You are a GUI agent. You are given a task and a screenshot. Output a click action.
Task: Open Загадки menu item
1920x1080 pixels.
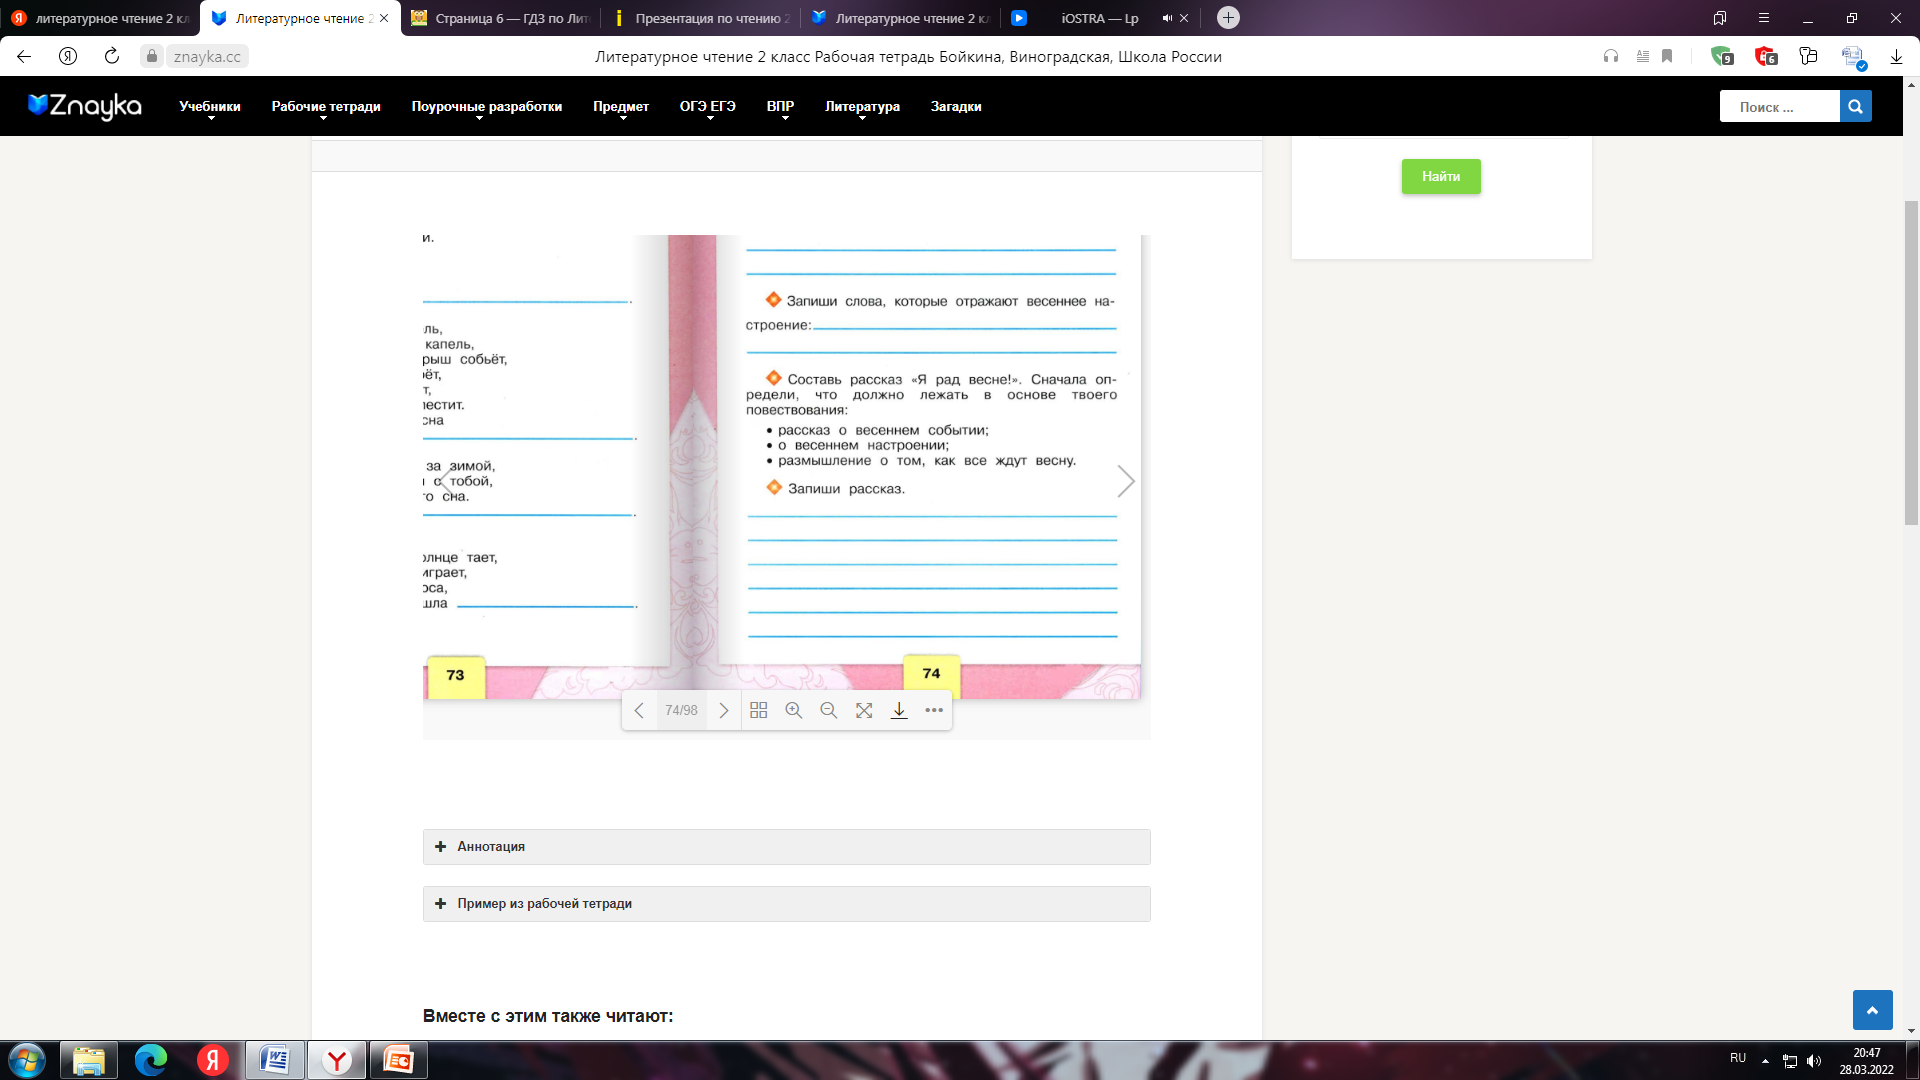click(x=956, y=106)
